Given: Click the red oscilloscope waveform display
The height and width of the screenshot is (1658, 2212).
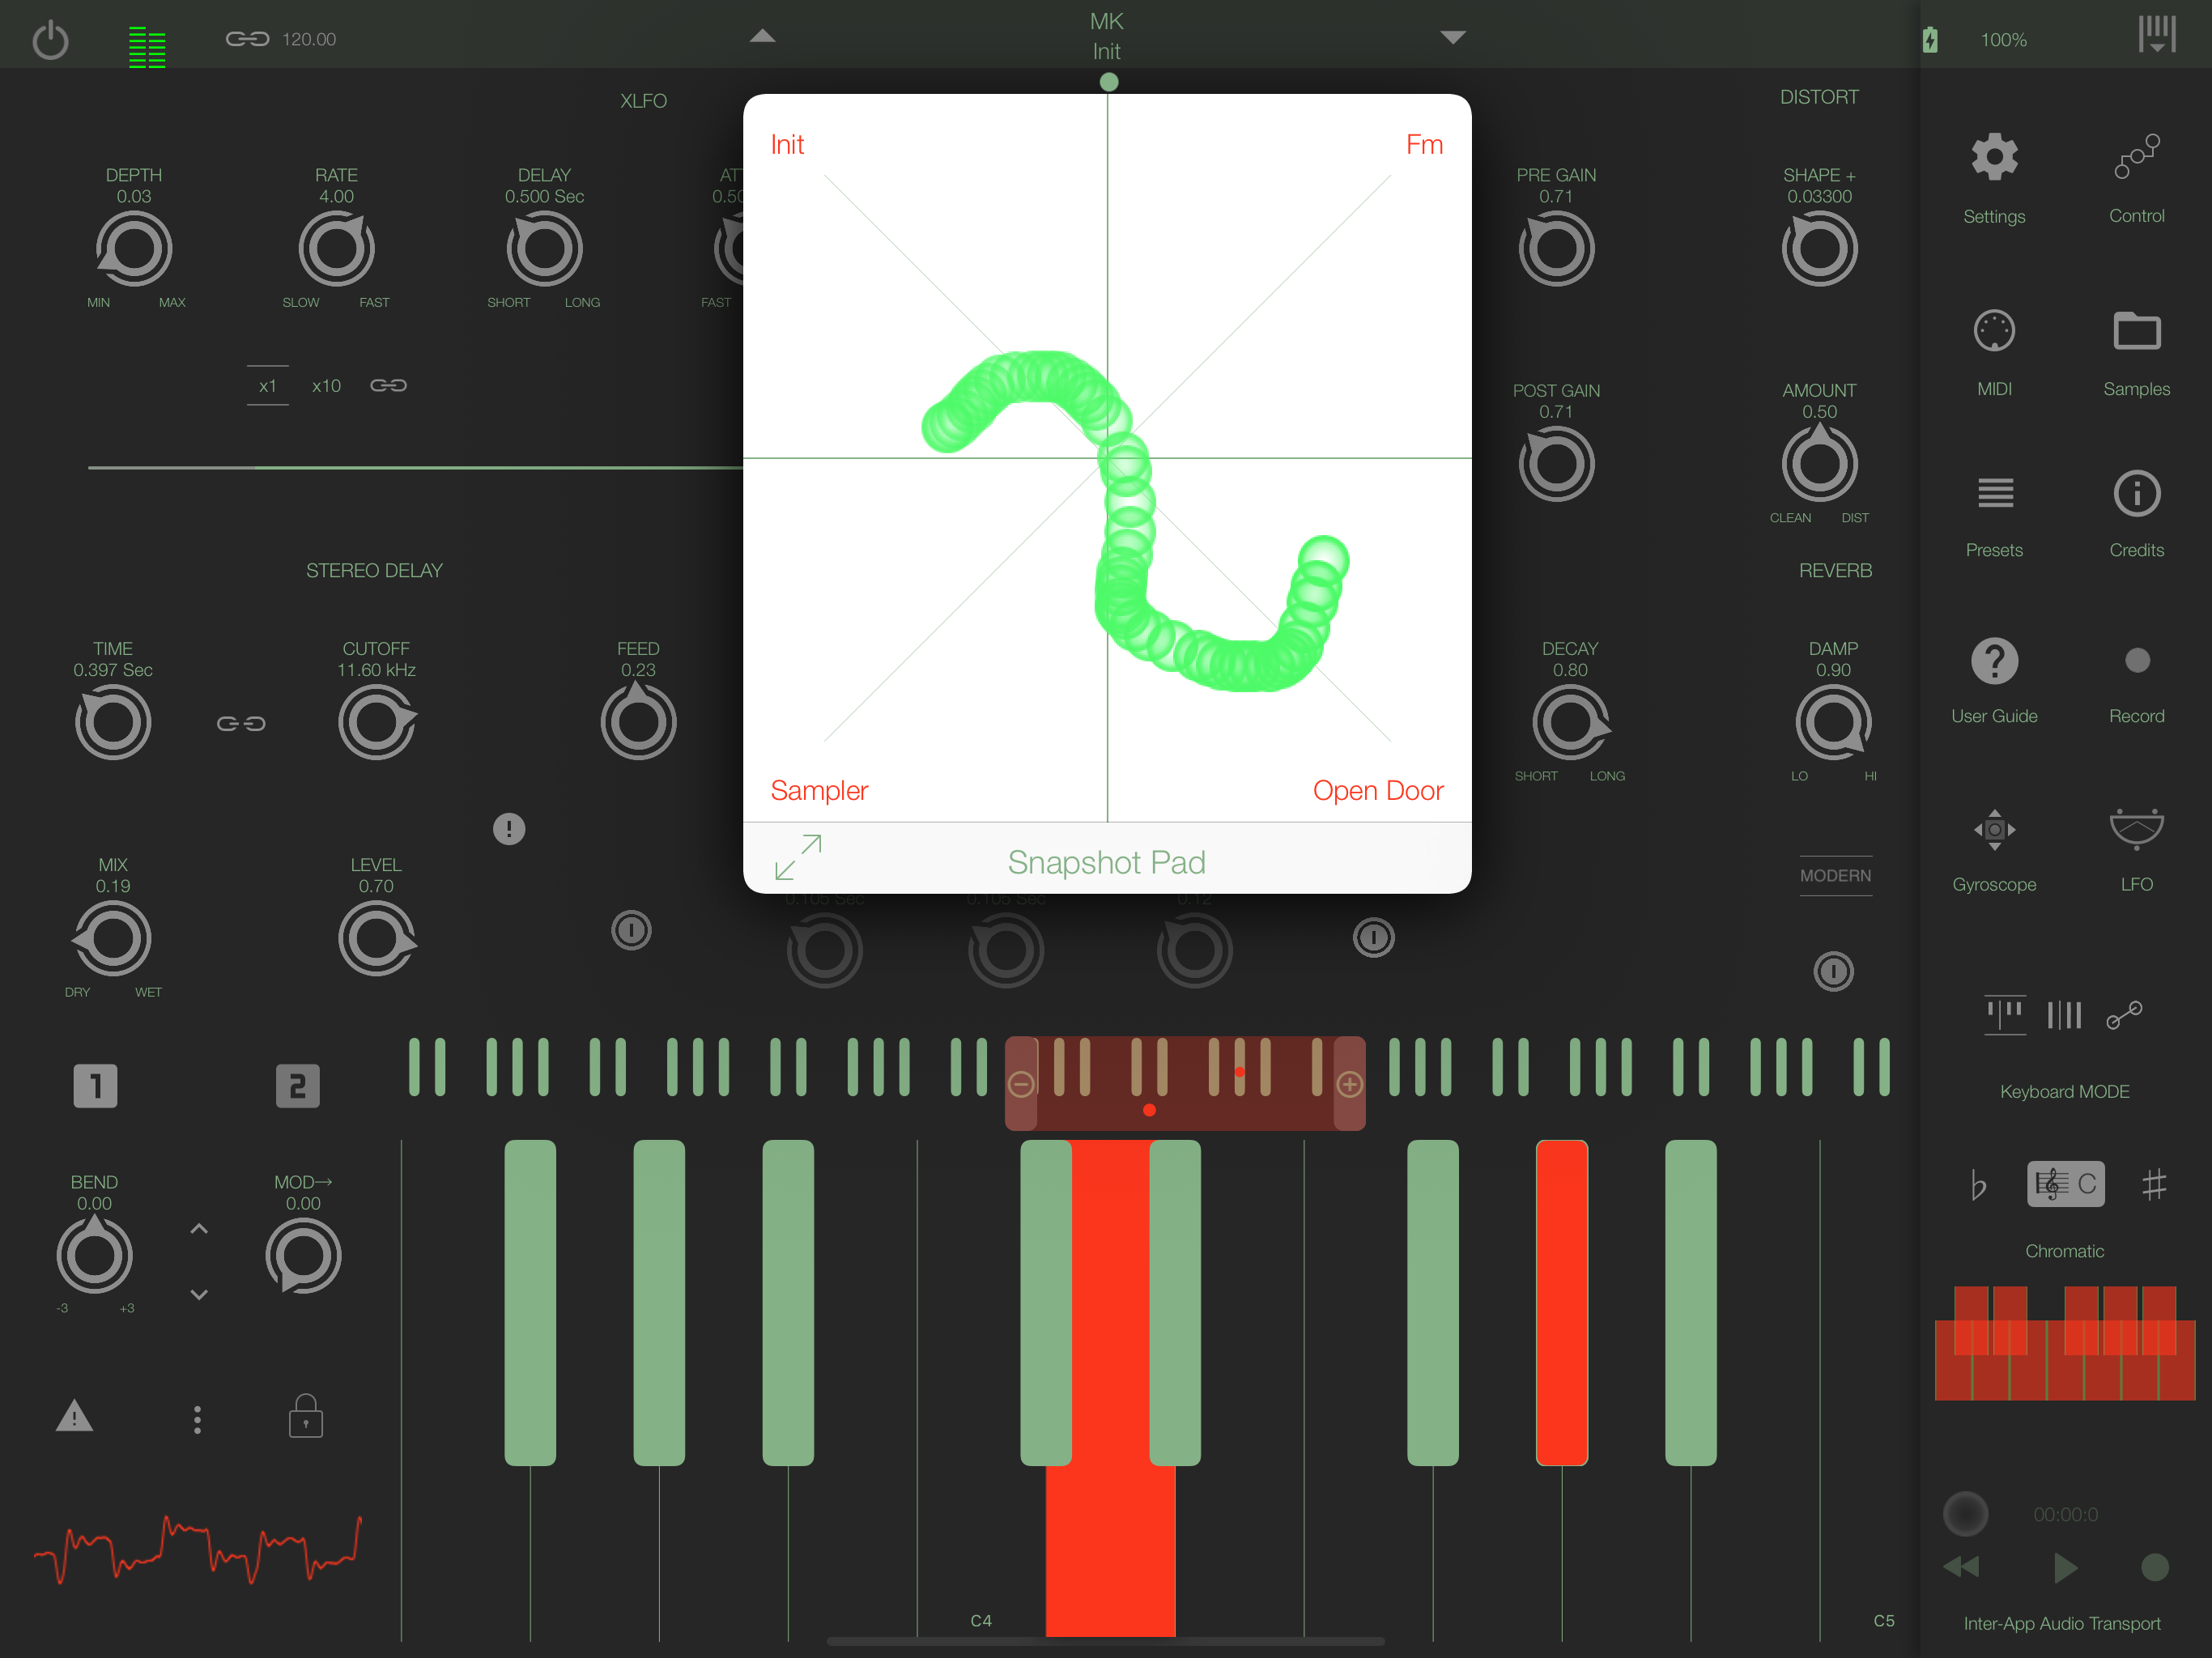Looking at the screenshot, I should click(x=197, y=1550).
